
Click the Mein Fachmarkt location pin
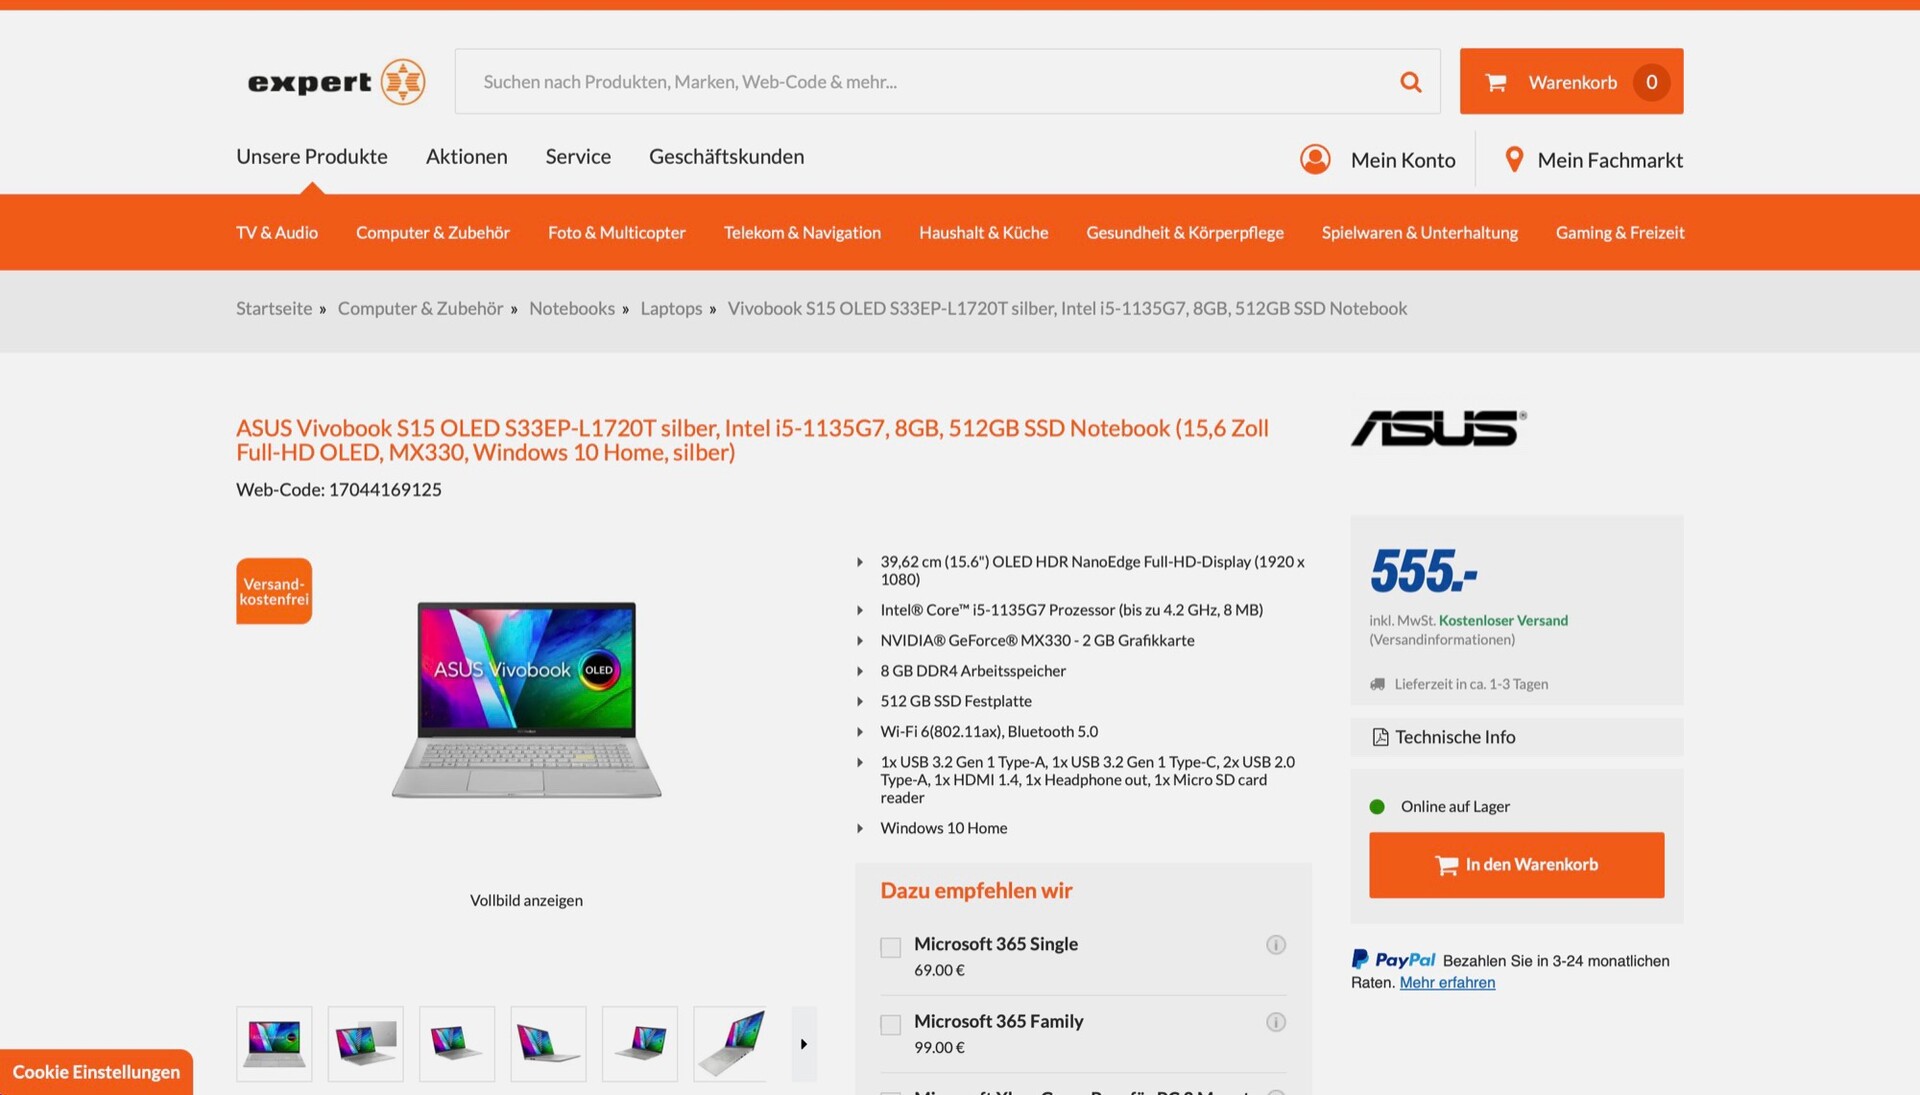tap(1514, 159)
